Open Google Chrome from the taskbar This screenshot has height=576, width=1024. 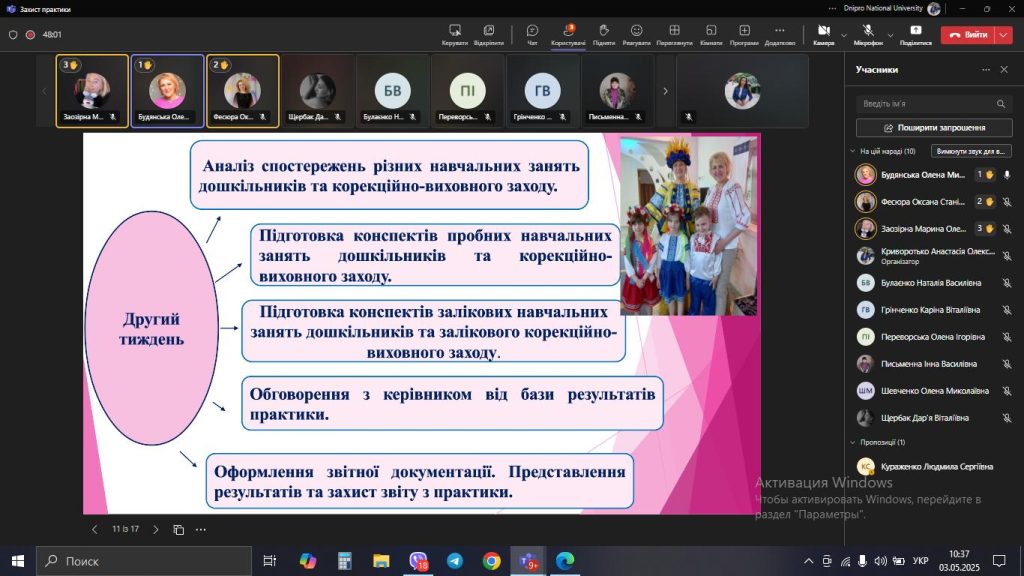click(492, 561)
